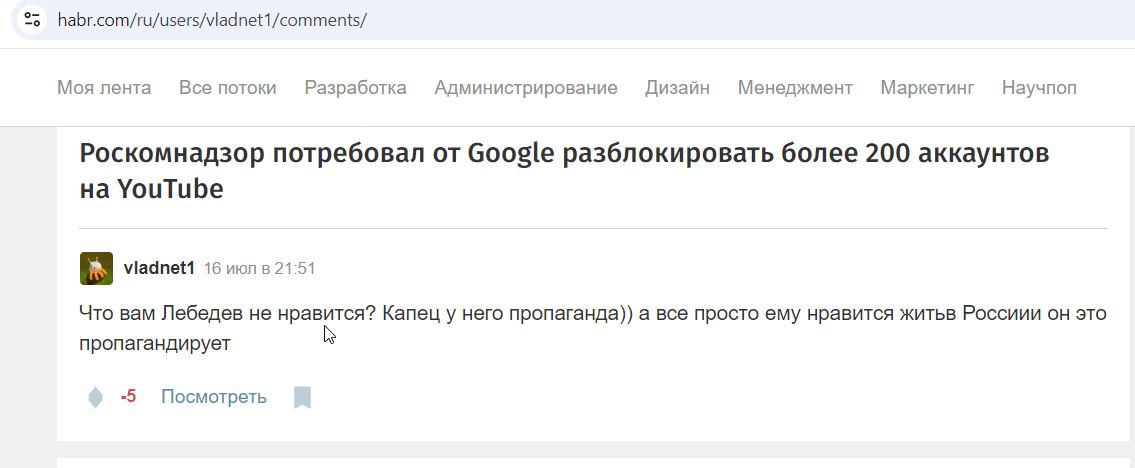
Task: Open vladnet1's avatar image
Action: (96, 268)
